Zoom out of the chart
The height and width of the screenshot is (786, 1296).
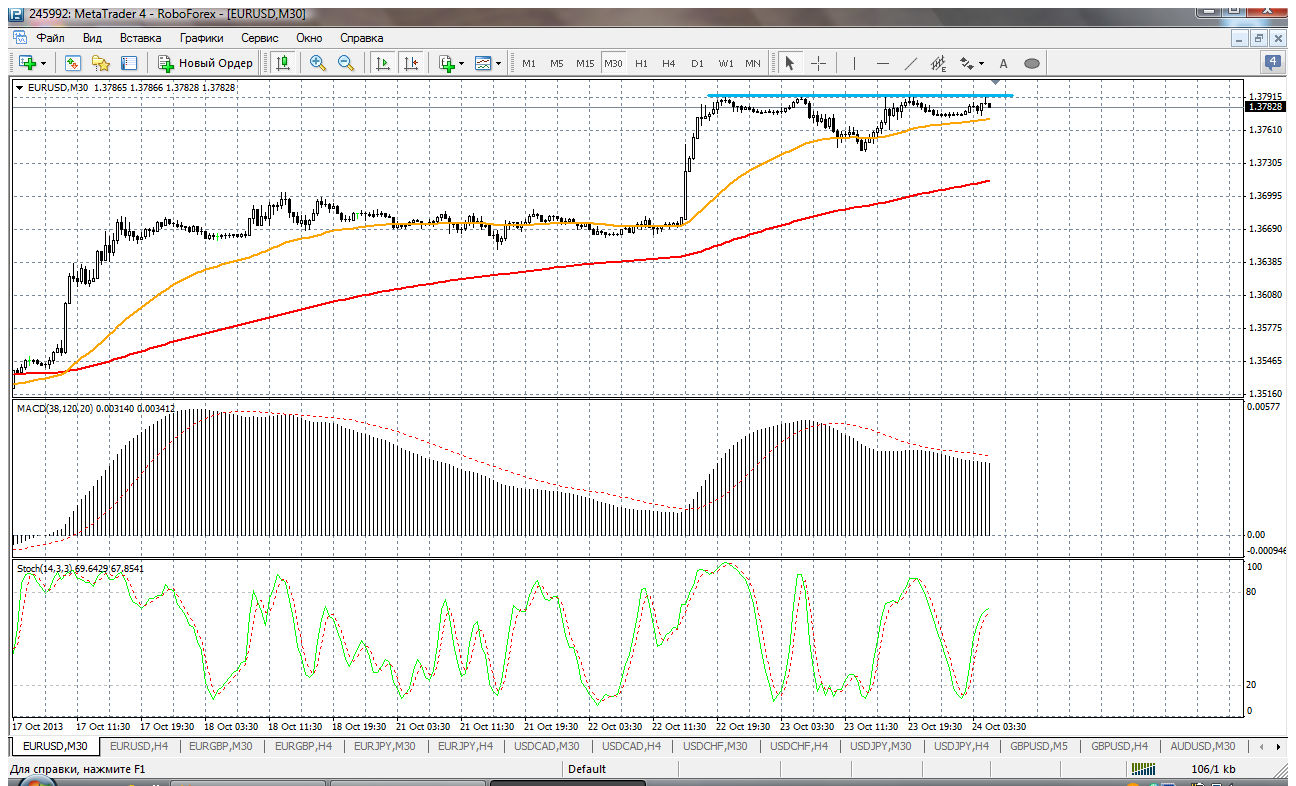[x=346, y=63]
